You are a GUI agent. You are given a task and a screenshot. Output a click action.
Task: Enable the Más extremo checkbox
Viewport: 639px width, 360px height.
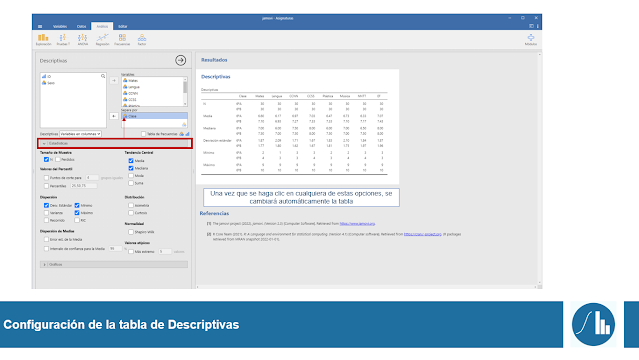pos(131,252)
